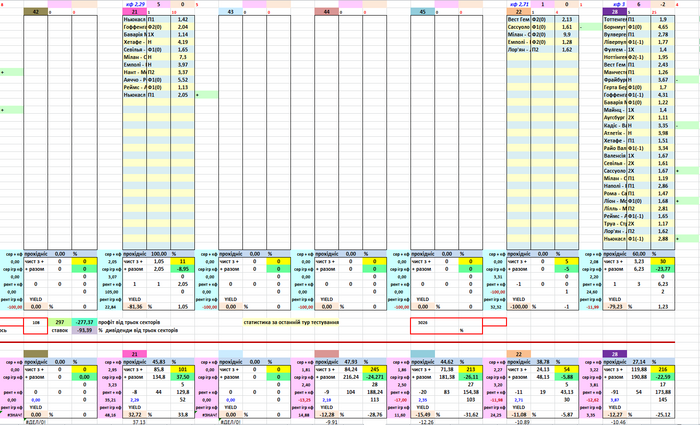Select the olive header cell numbered 42

point(36,12)
